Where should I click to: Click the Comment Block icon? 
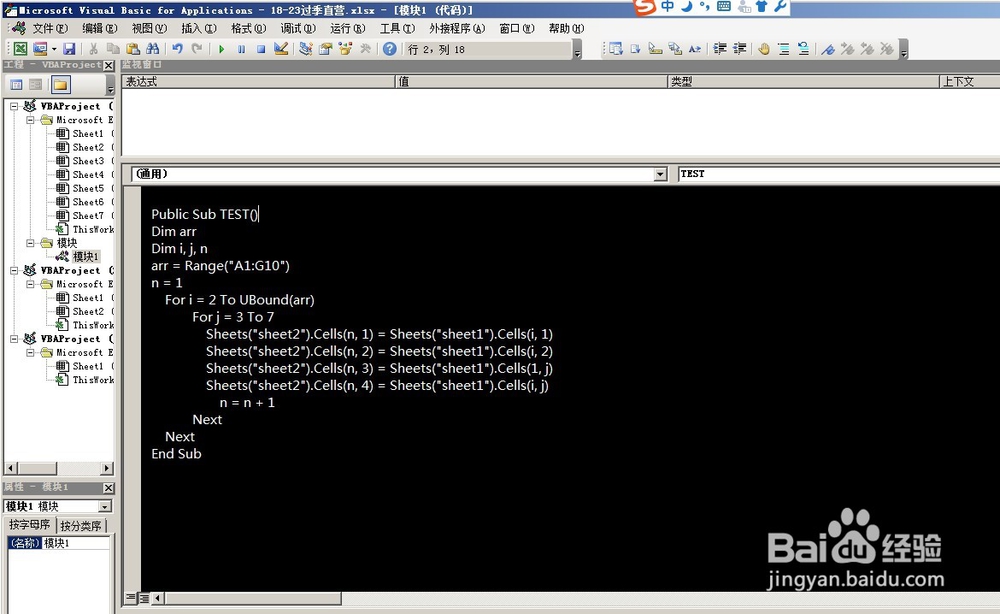(x=783, y=49)
